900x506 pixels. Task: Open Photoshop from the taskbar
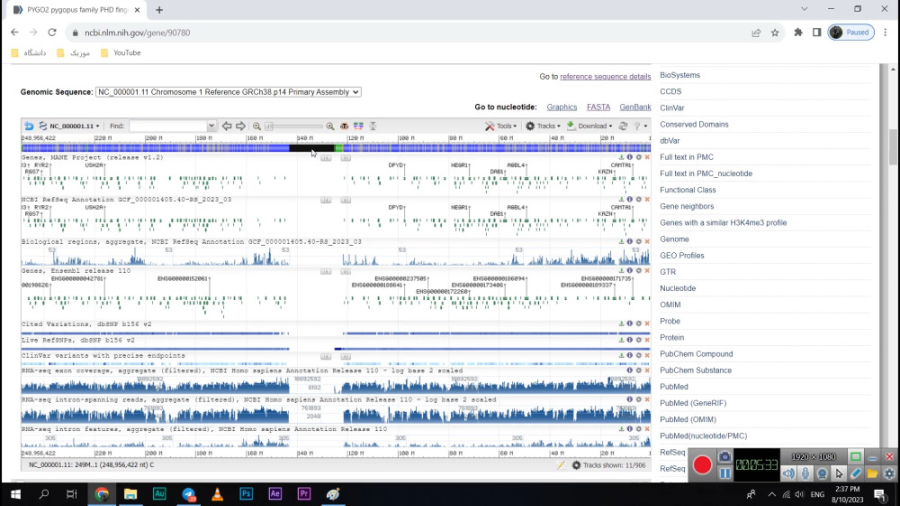246,494
